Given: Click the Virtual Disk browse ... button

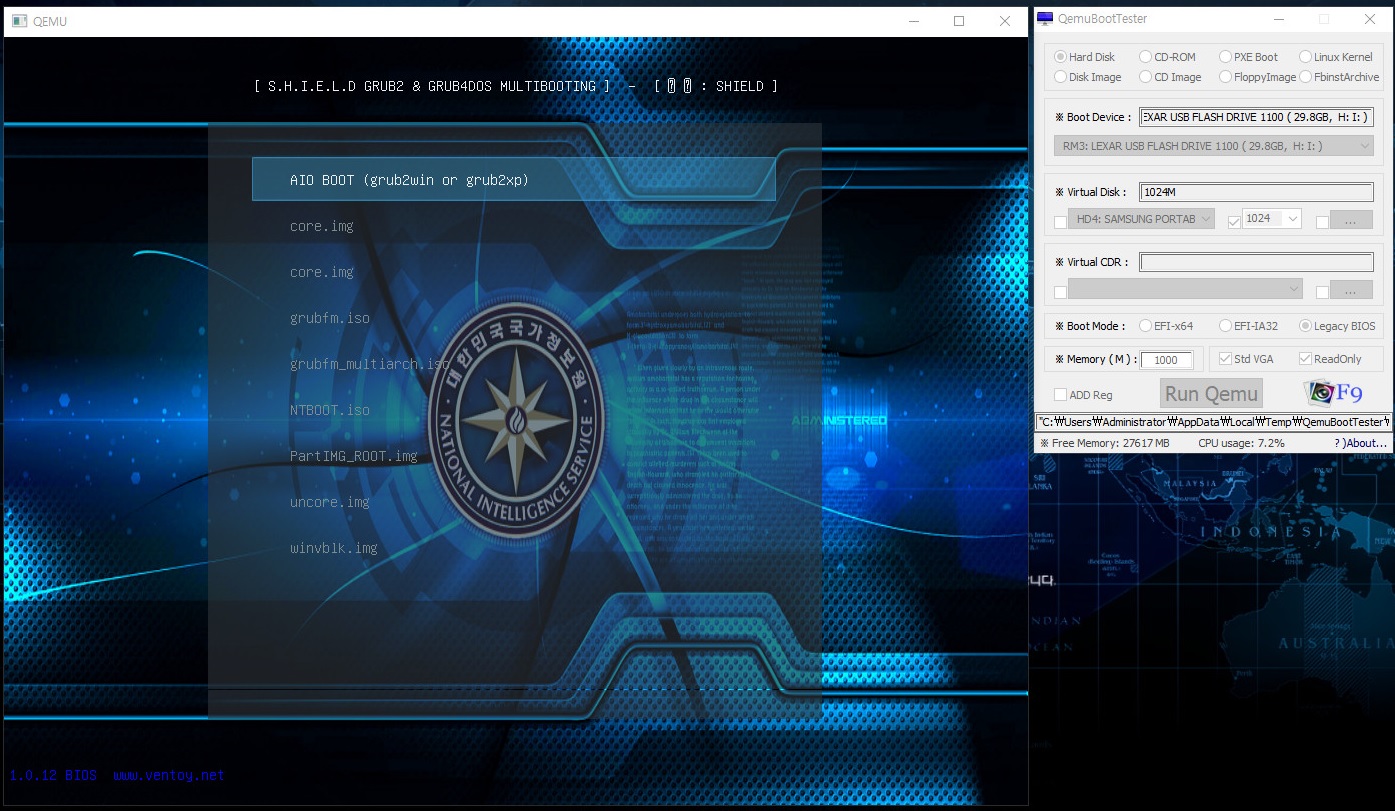Looking at the screenshot, I should click(x=1352, y=220).
